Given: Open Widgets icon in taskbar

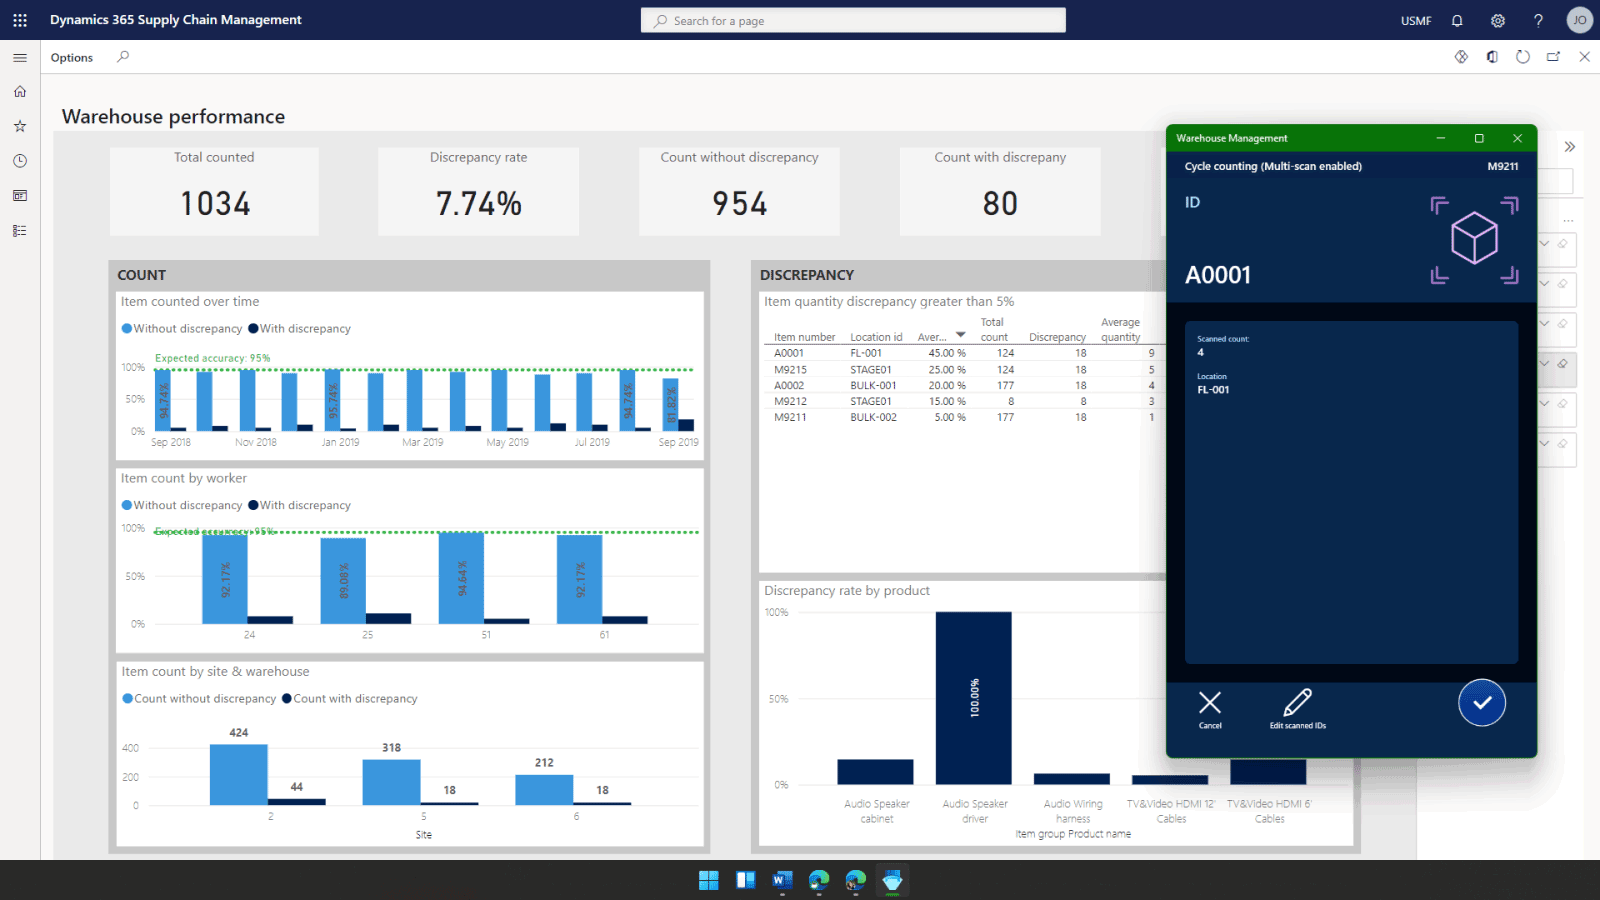Looking at the screenshot, I should click(x=746, y=880).
